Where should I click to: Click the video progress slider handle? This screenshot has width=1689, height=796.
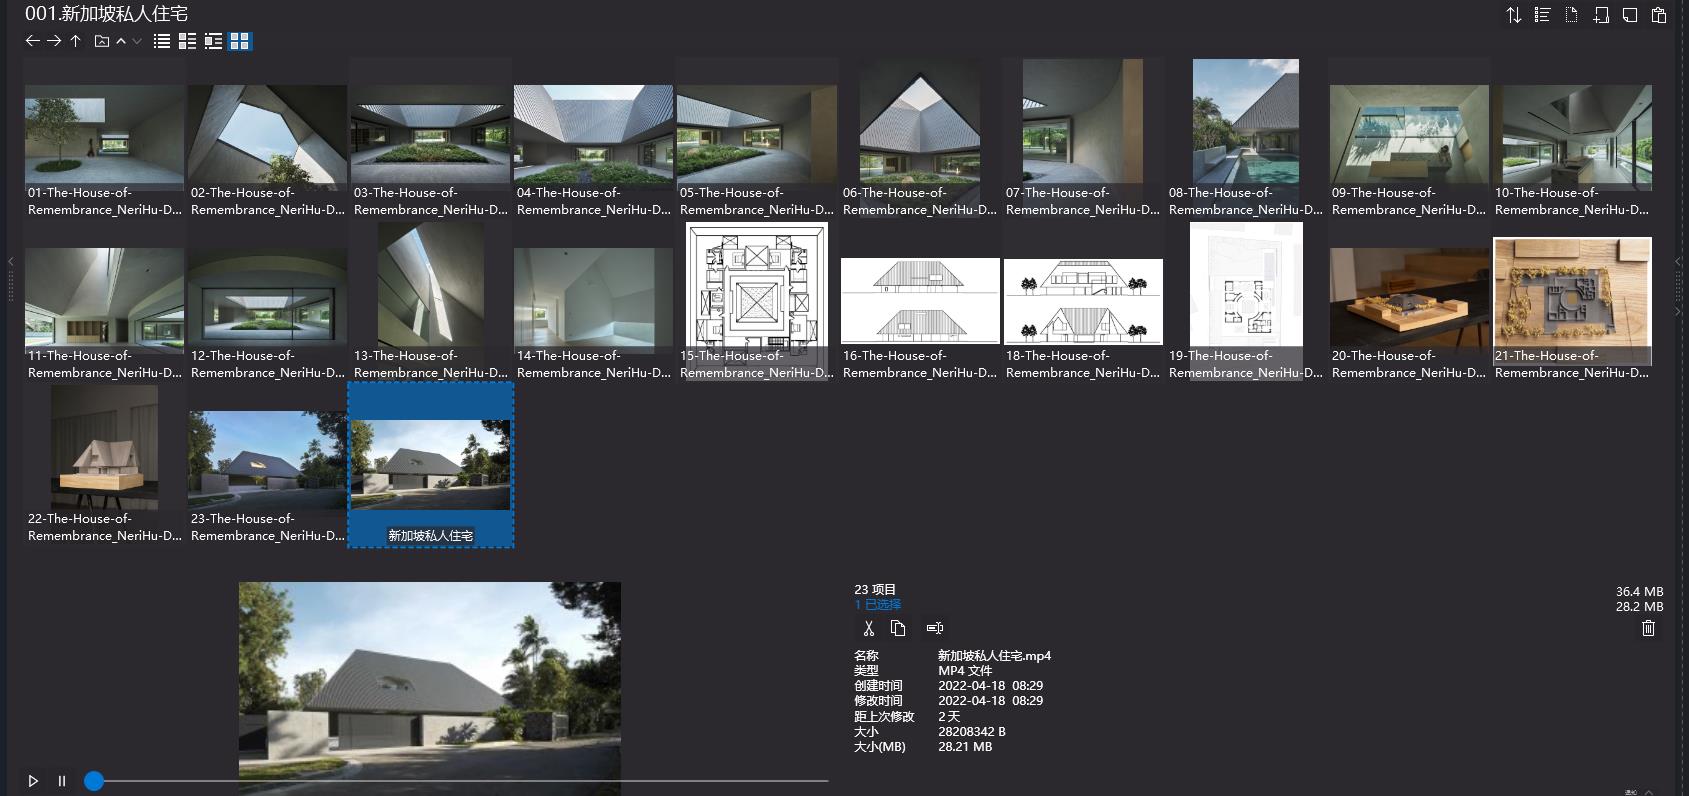pyautogui.click(x=94, y=781)
